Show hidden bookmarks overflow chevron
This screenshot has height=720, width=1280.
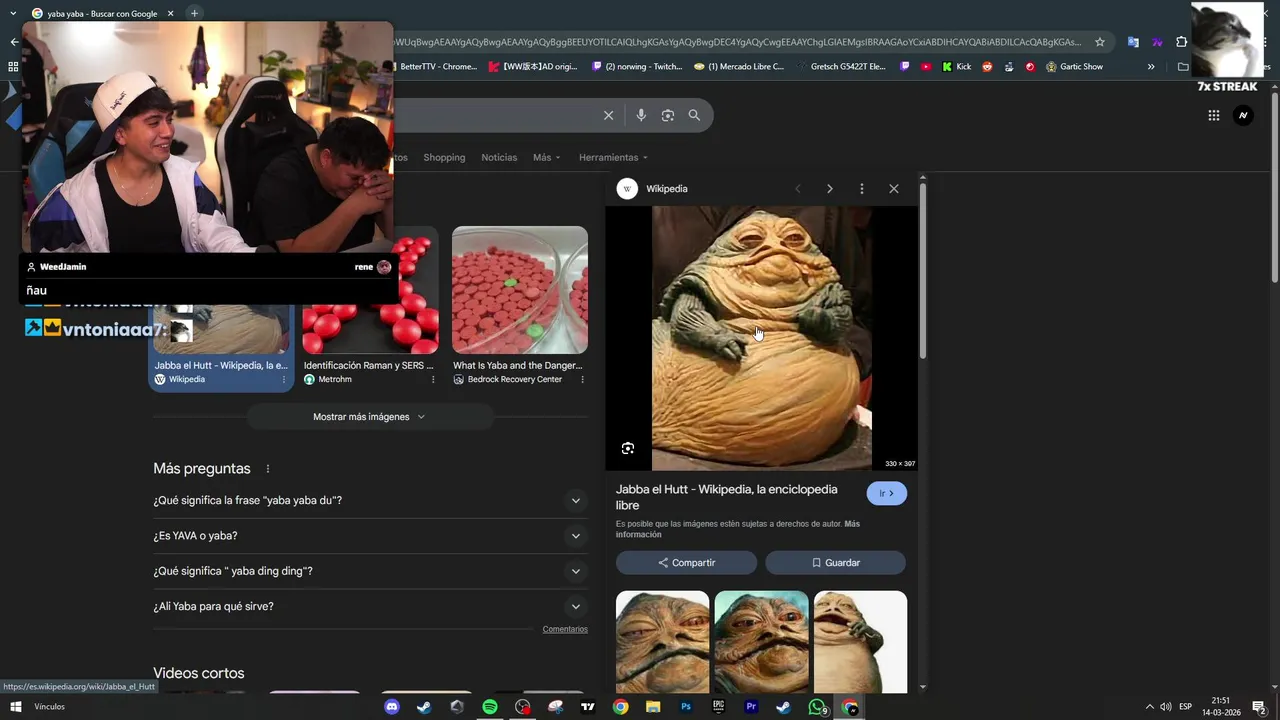tap(1151, 67)
